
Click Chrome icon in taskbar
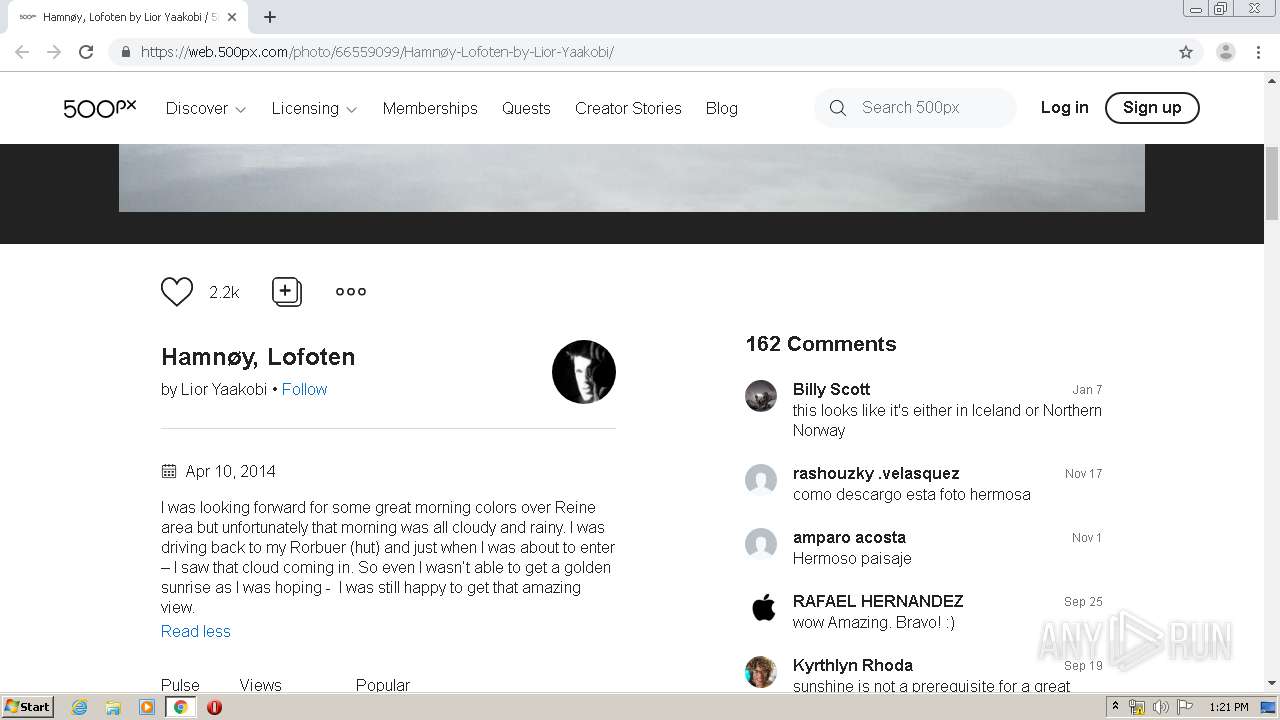point(180,707)
